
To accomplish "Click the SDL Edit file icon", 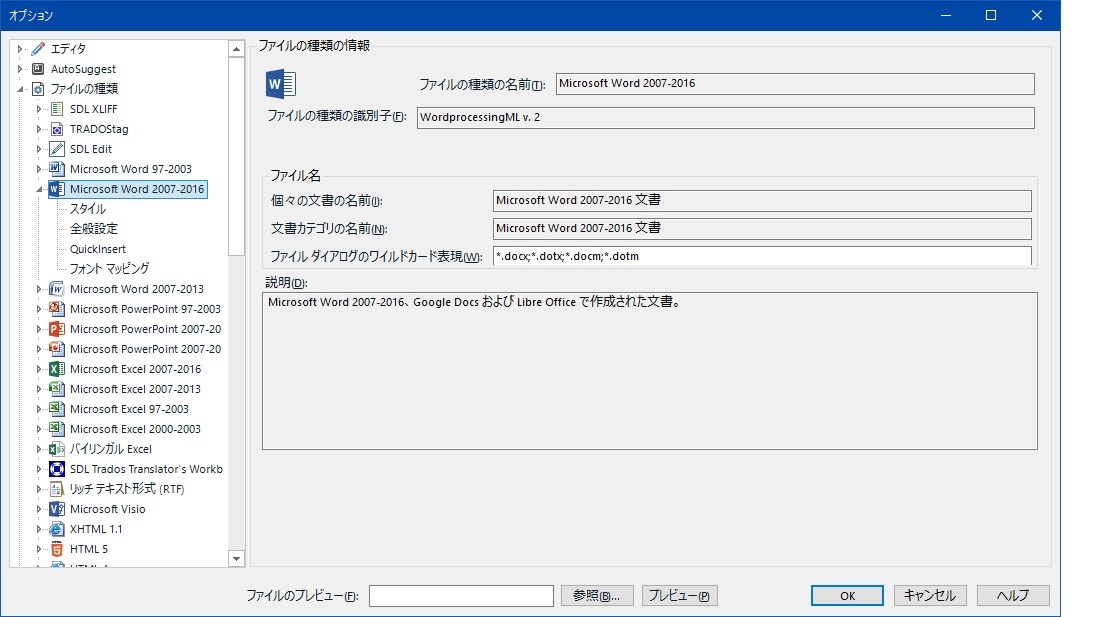I will (57, 148).
